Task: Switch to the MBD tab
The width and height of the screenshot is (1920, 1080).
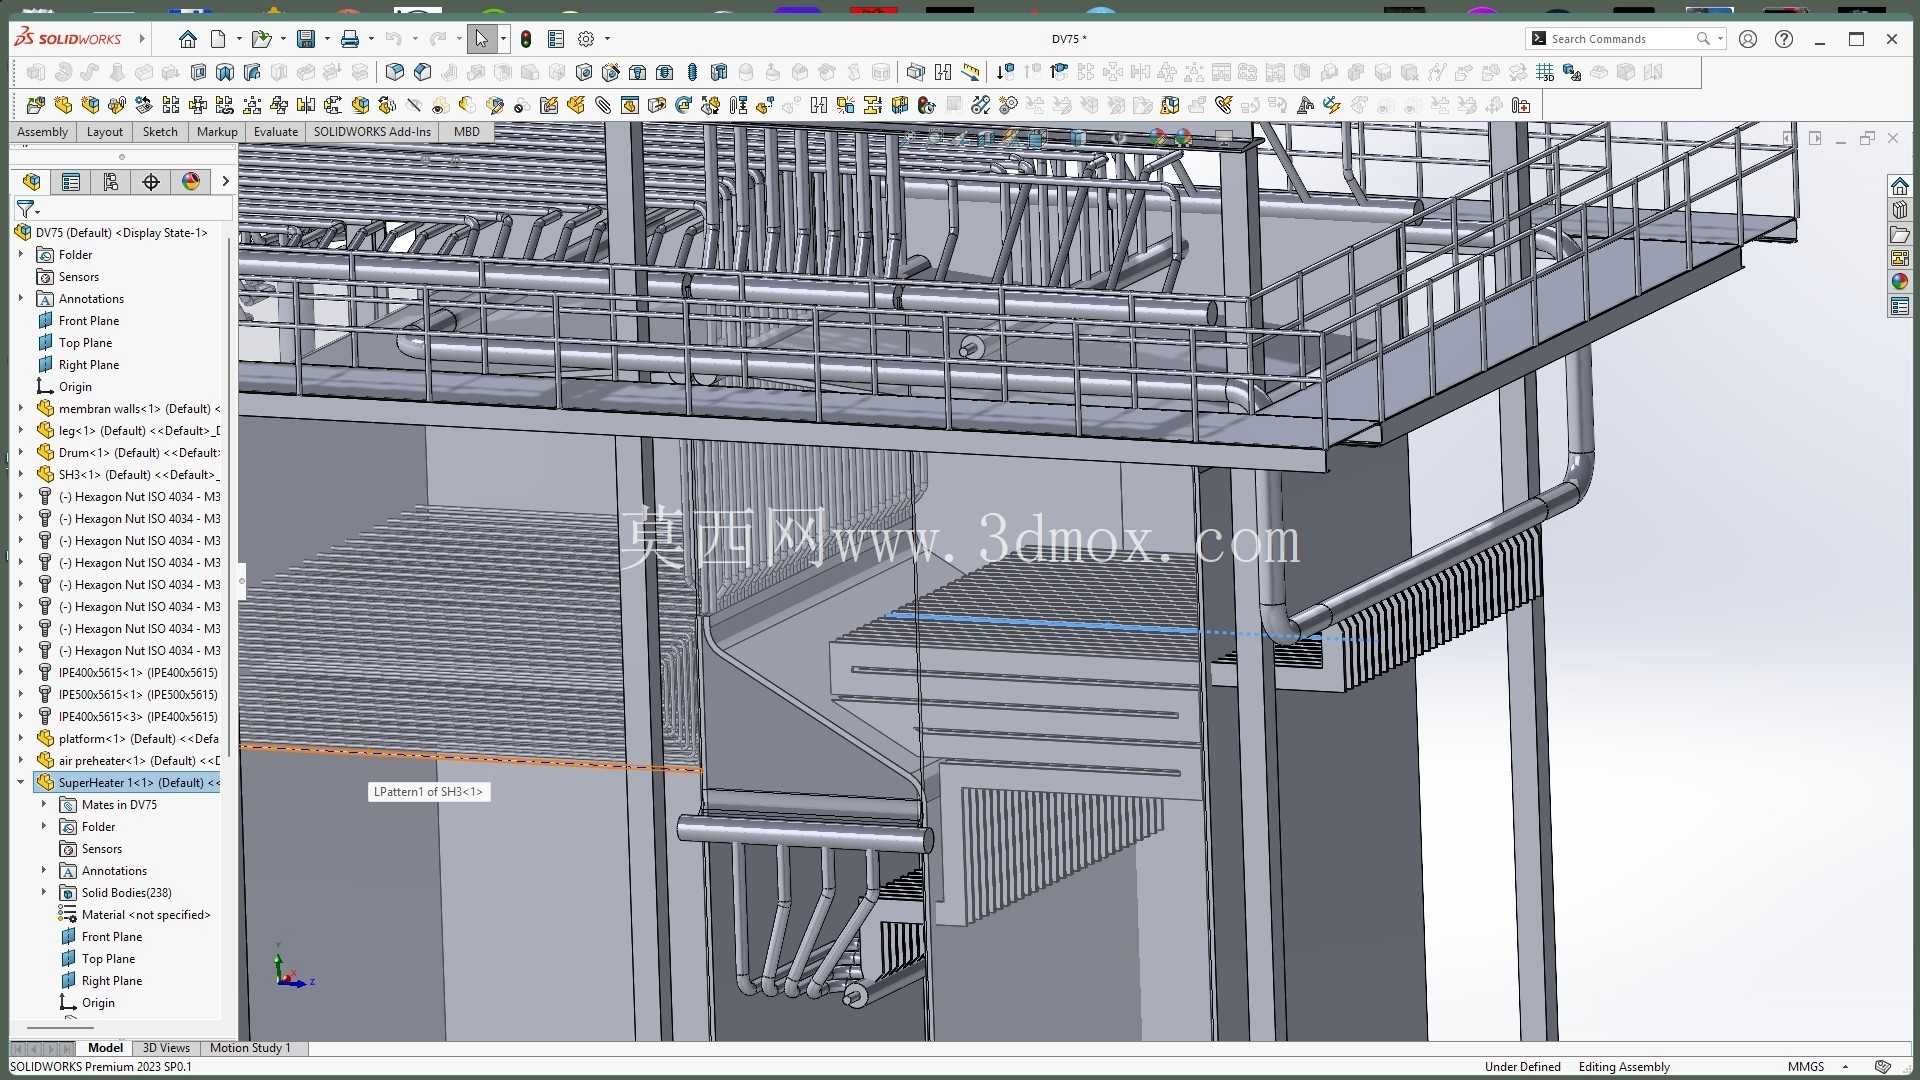Action: pyautogui.click(x=467, y=132)
